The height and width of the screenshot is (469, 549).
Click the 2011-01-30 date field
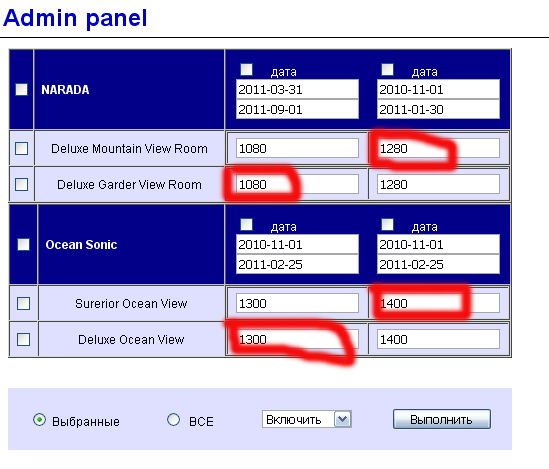tap(438, 109)
